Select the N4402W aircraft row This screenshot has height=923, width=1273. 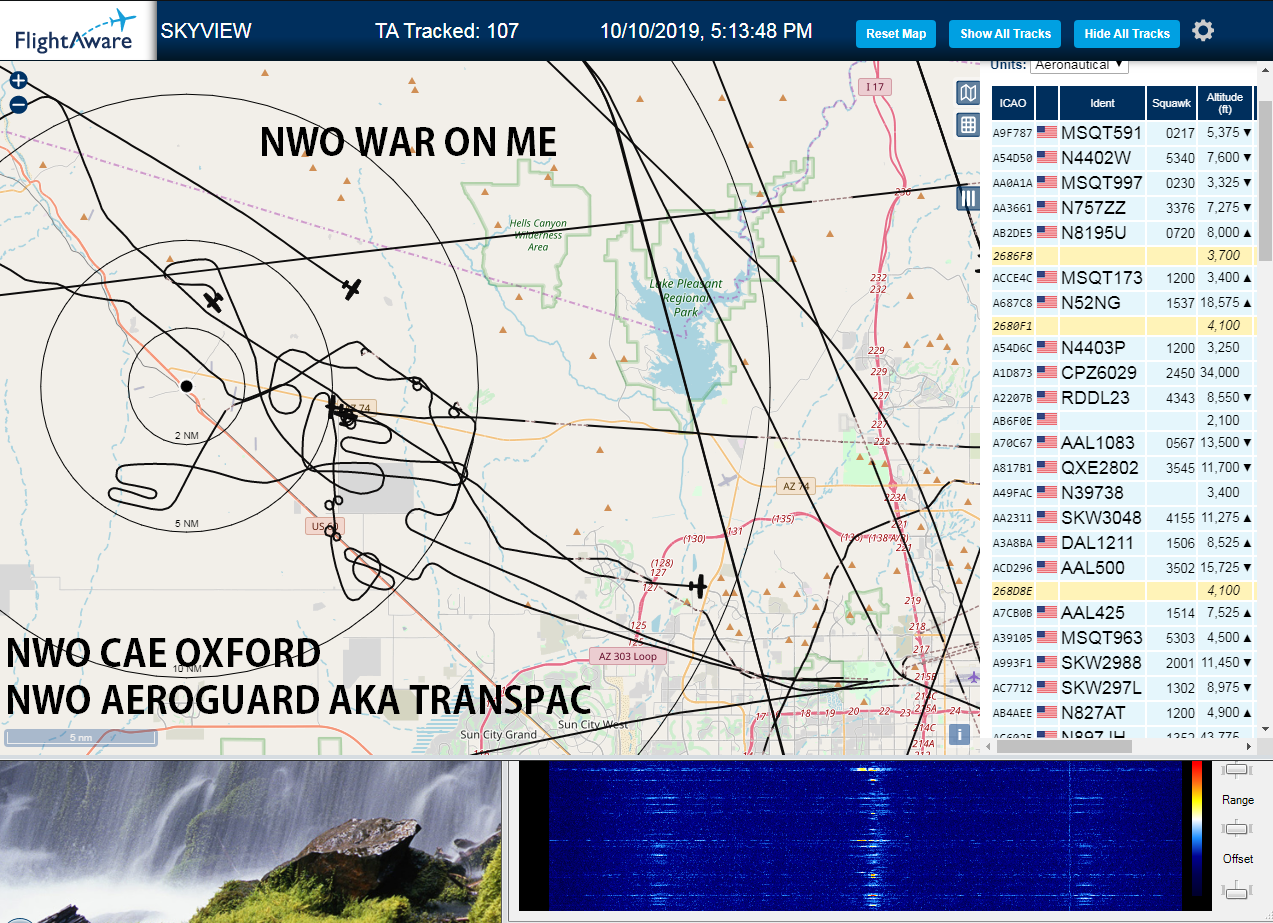(1122, 157)
